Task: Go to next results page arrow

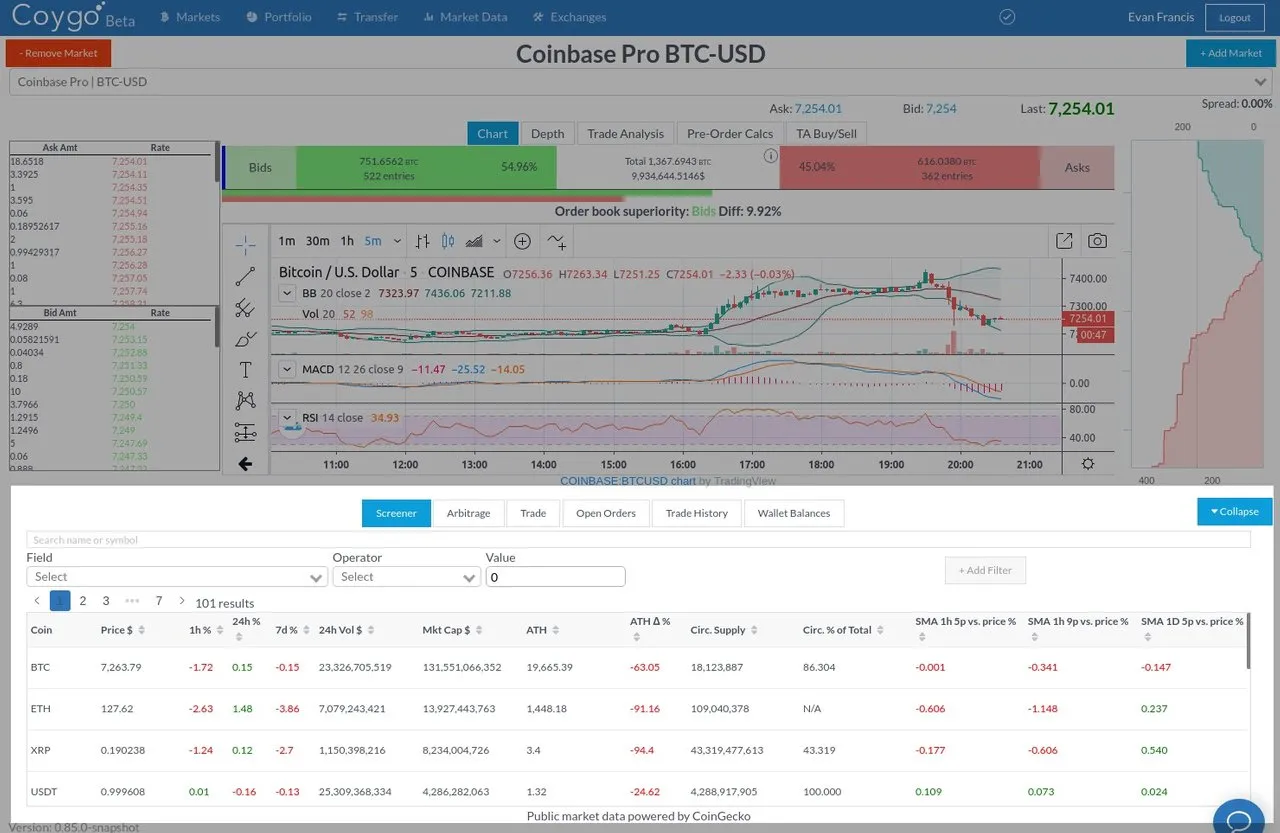Action: coord(182,601)
